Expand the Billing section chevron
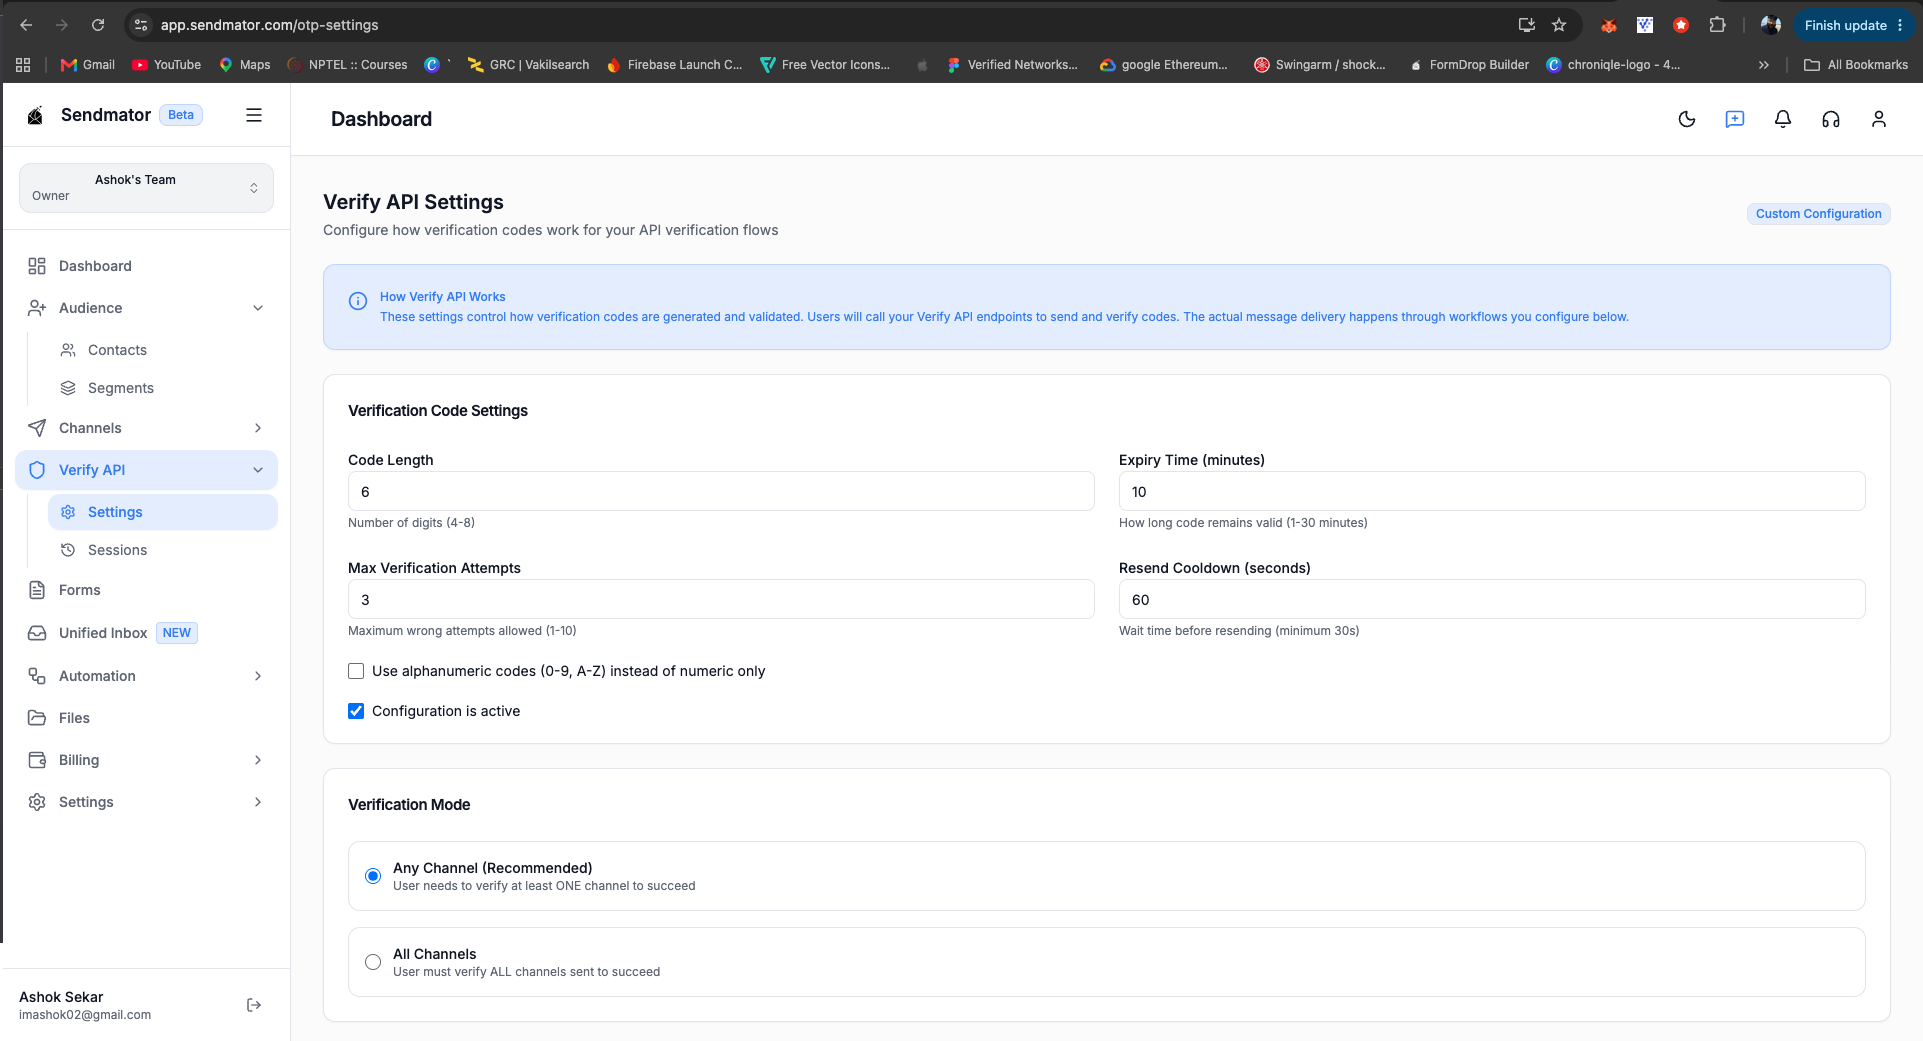The image size is (1923, 1041). click(258, 760)
